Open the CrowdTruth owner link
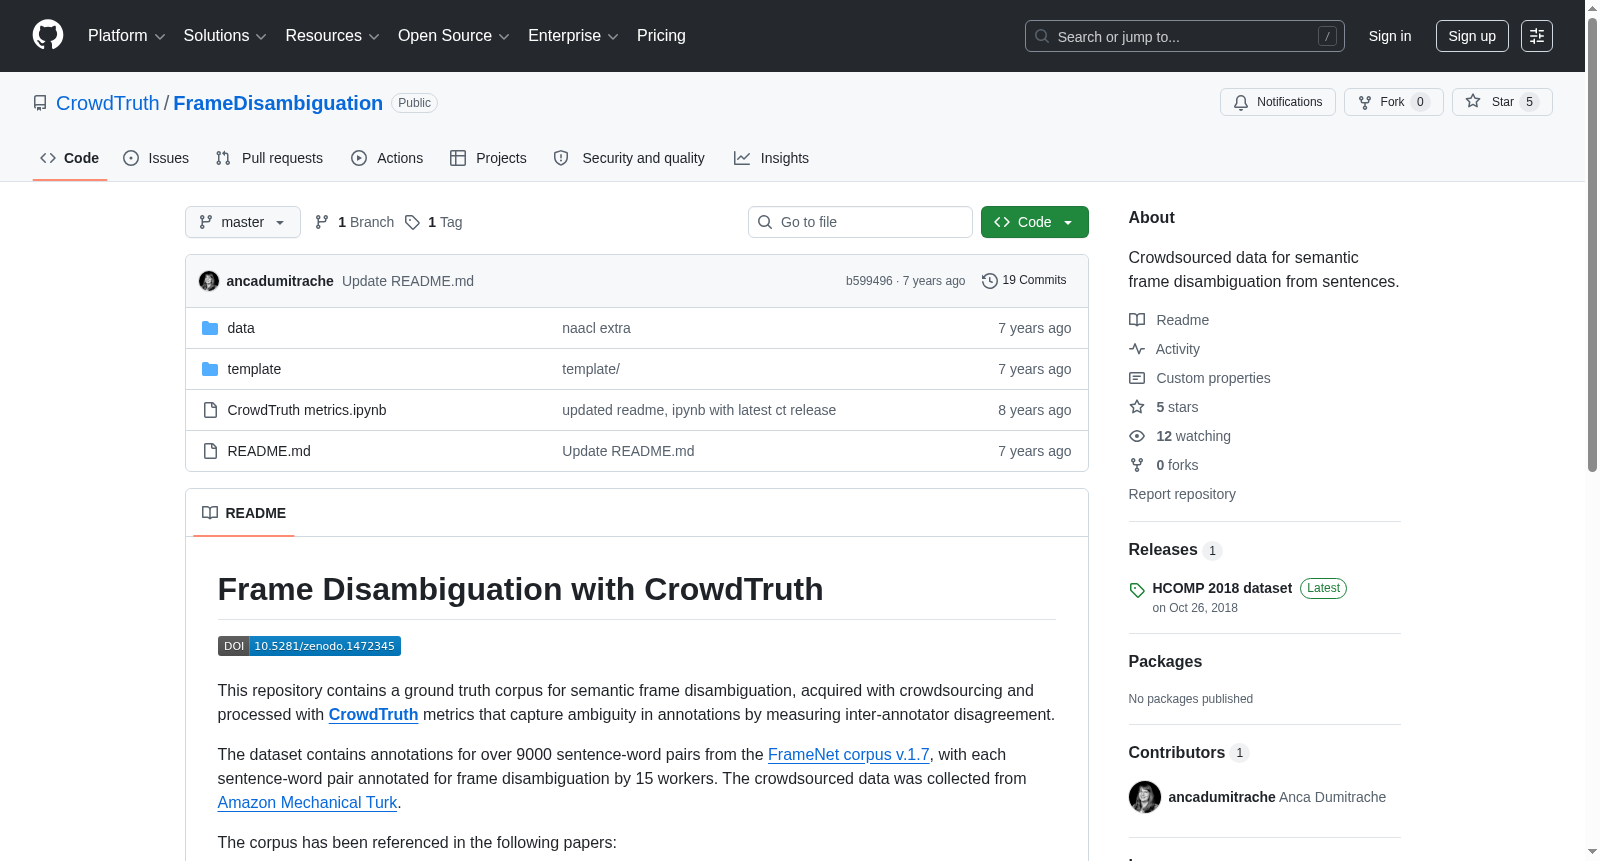 [x=108, y=103]
